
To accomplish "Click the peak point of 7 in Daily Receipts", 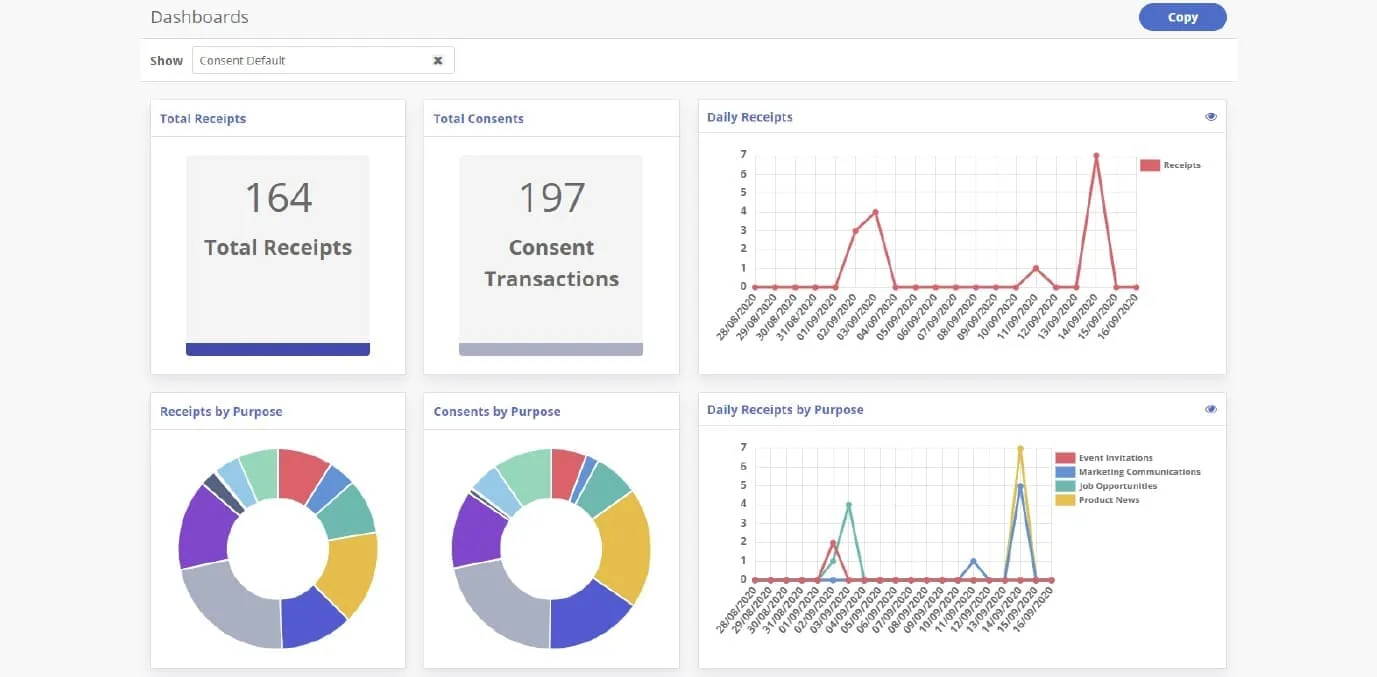I will coord(1096,156).
